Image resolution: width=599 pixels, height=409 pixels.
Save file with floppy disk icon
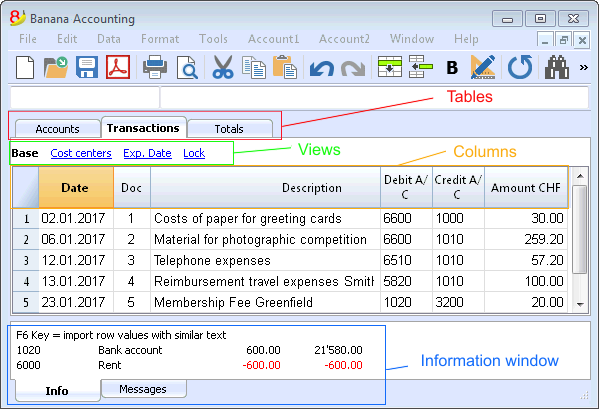(87, 68)
